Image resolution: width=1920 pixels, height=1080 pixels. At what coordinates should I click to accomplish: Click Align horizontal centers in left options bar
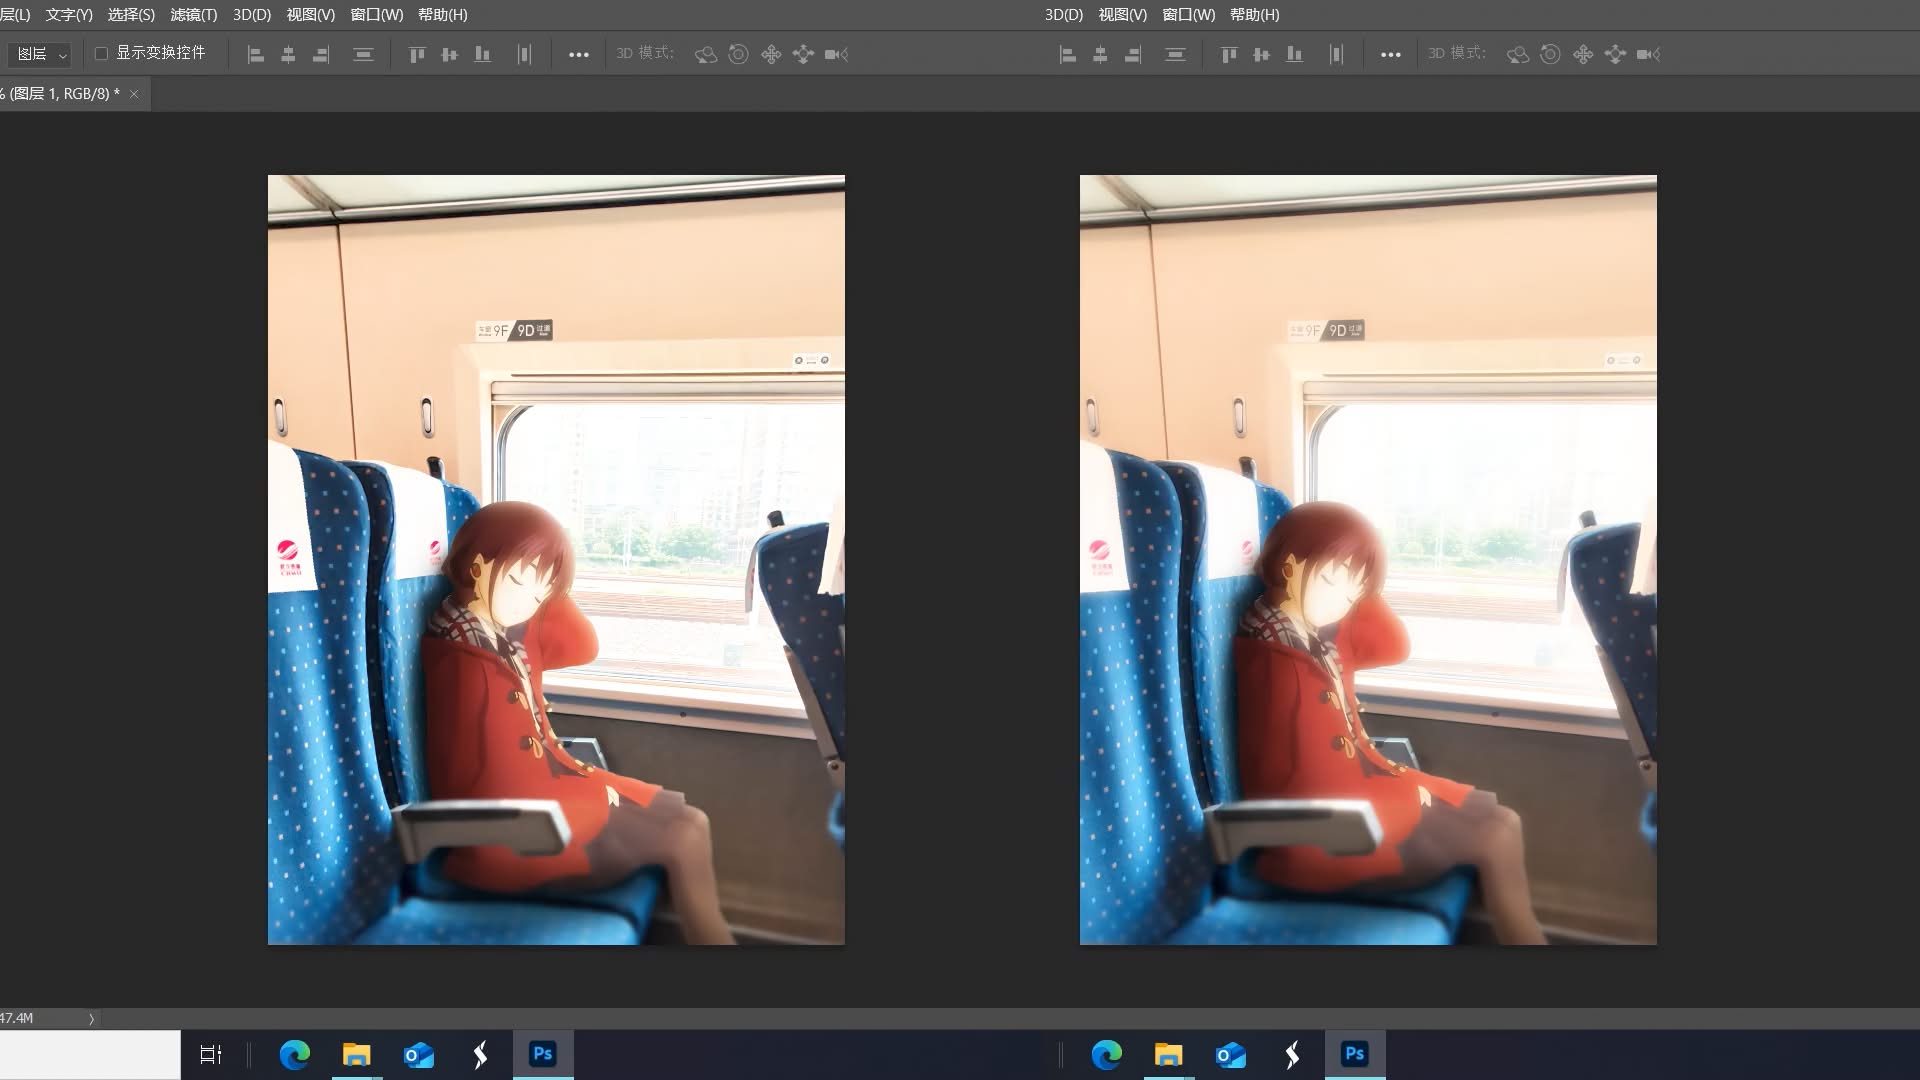point(288,55)
